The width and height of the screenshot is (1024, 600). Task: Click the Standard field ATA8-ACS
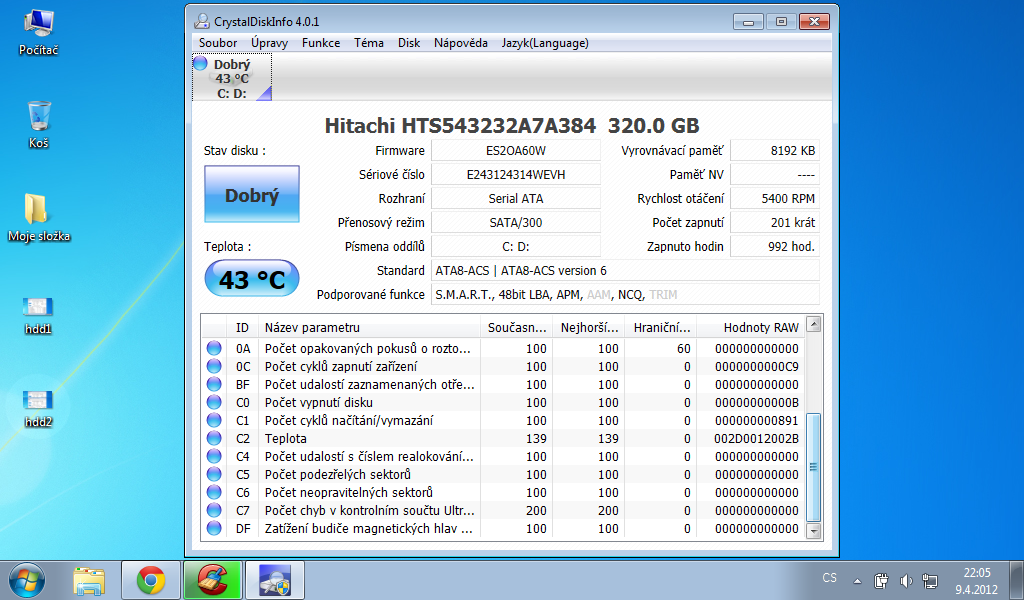pyautogui.click(x=626, y=270)
